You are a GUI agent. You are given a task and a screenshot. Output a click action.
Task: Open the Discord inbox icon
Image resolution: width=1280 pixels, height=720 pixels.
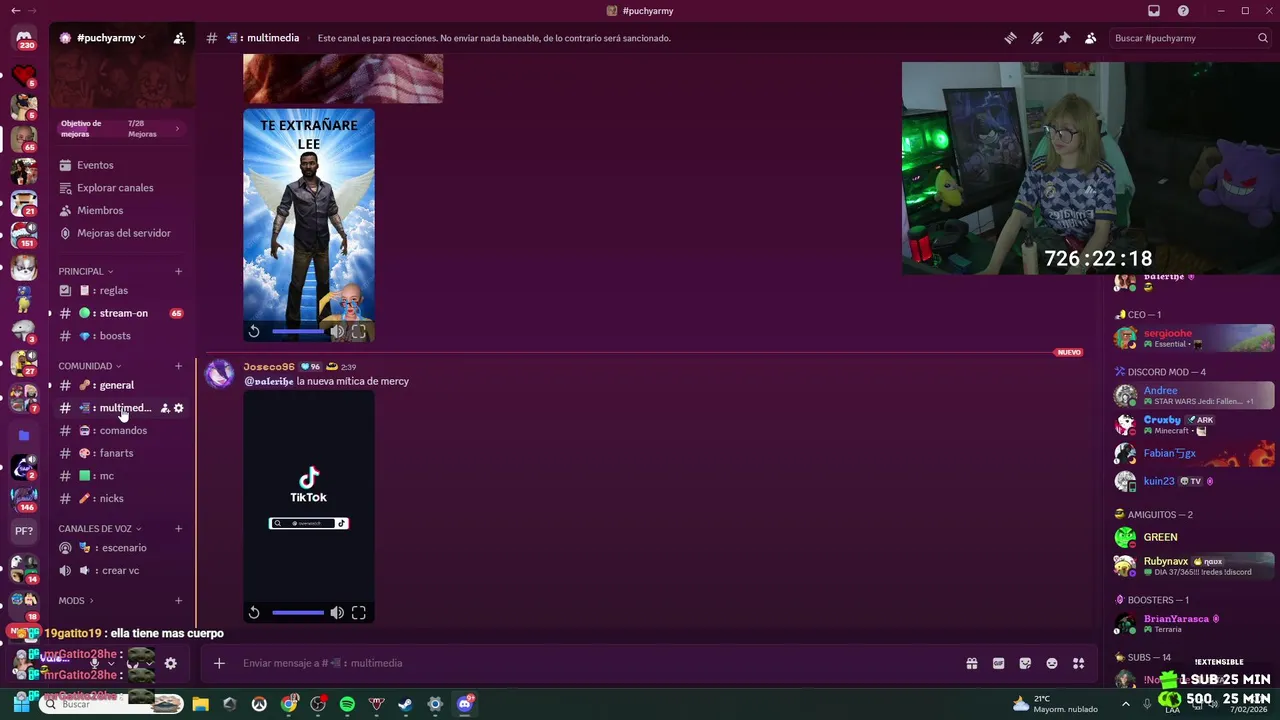coord(1154,11)
